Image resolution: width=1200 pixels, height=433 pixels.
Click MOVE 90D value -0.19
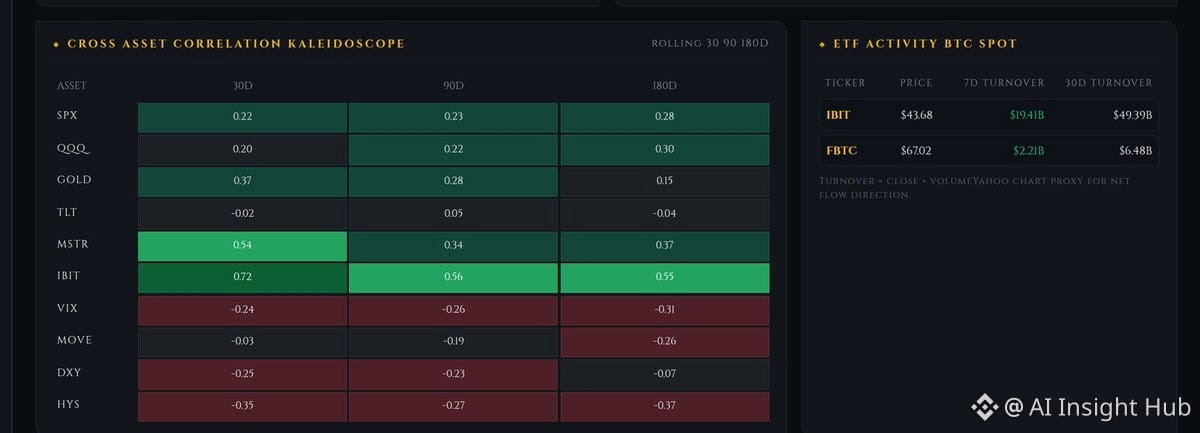click(453, 342)
